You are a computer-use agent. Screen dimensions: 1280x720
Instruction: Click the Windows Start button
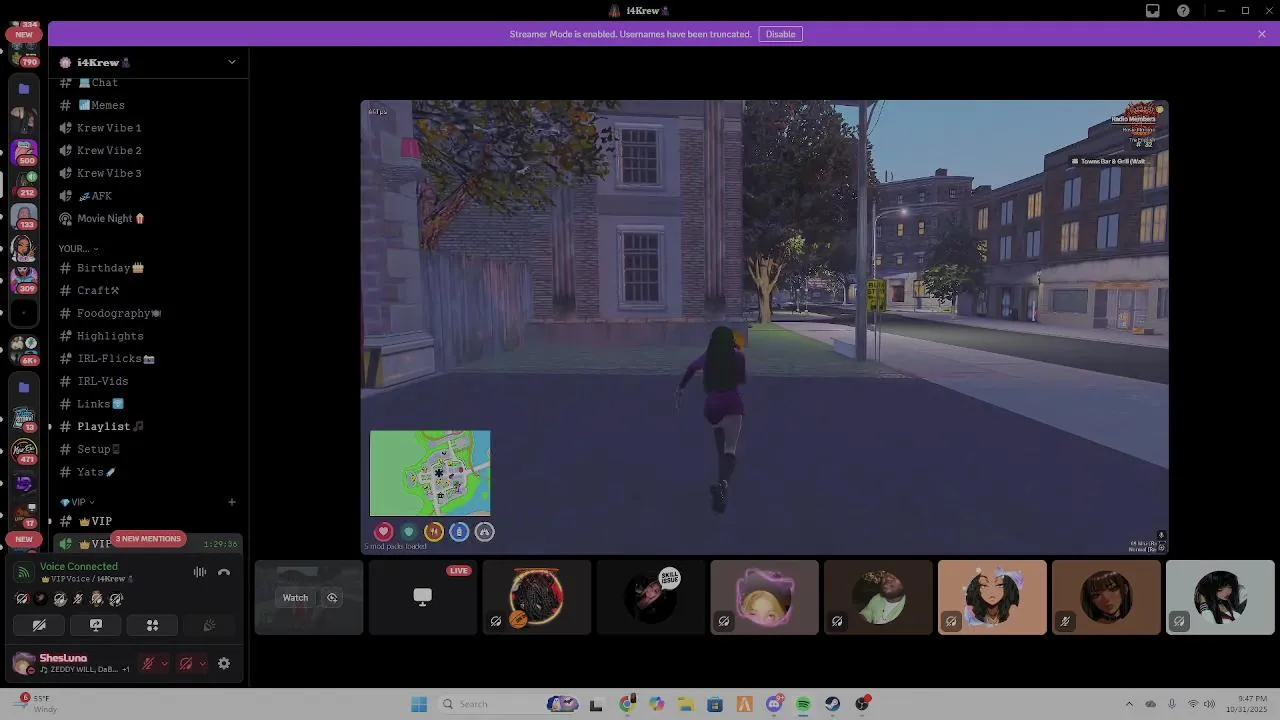coord(419,704)
